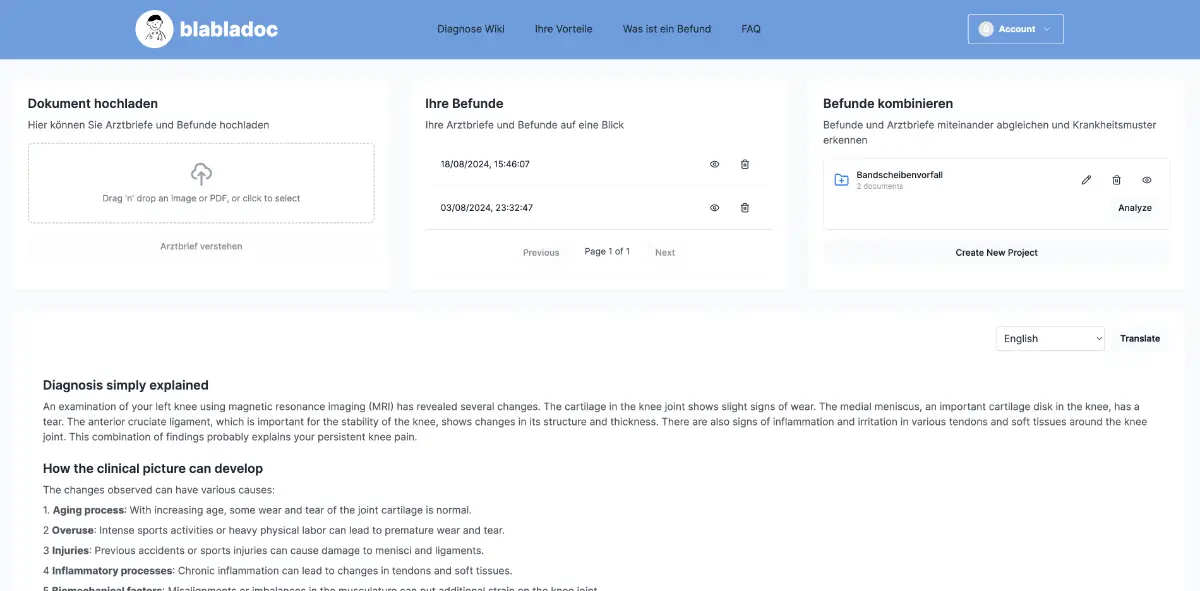The image size is (1200, 591).
Task: Click the upload cloud icon in Dokument hochladen
Action: (x=201, y=172)
